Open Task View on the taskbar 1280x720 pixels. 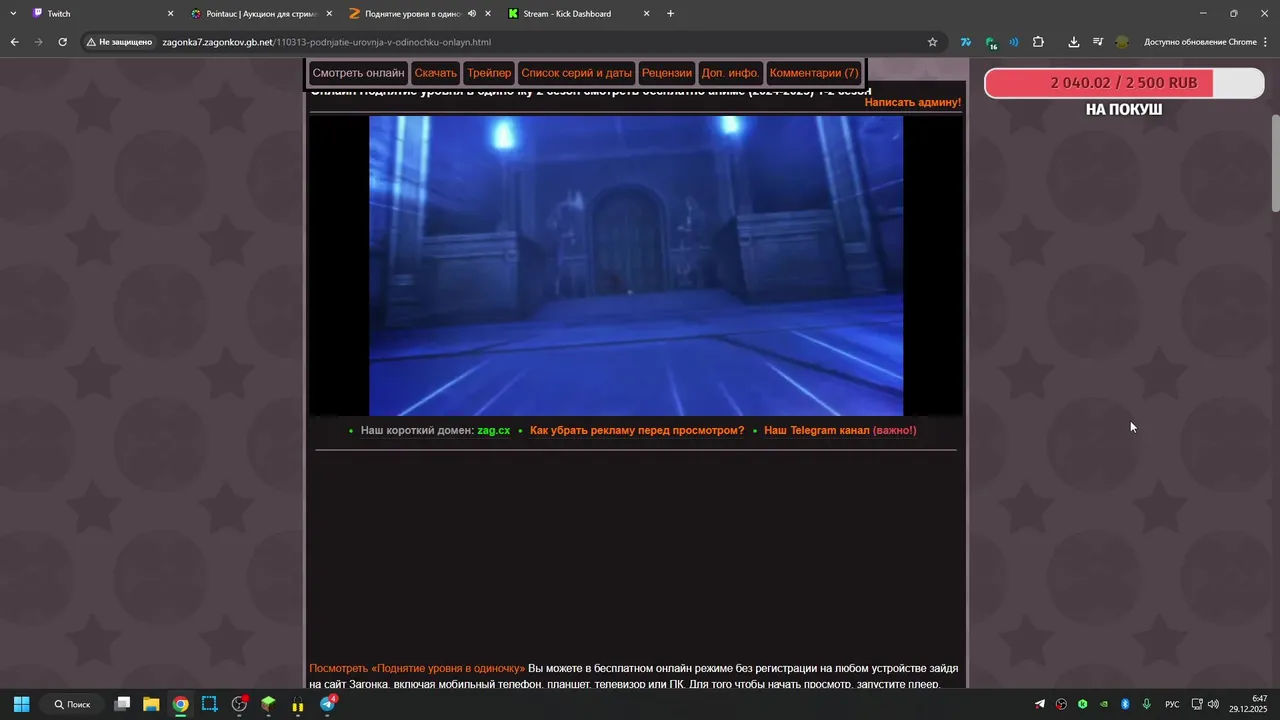click(122, 704)
